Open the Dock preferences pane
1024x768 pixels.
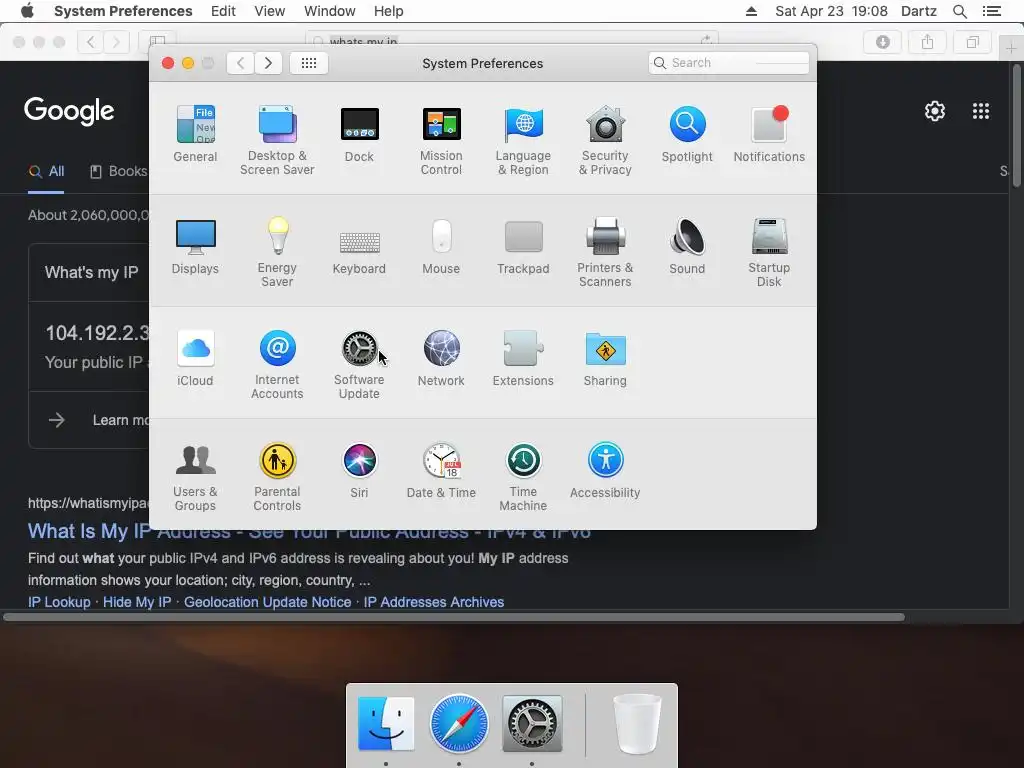[x=359, y=134]
